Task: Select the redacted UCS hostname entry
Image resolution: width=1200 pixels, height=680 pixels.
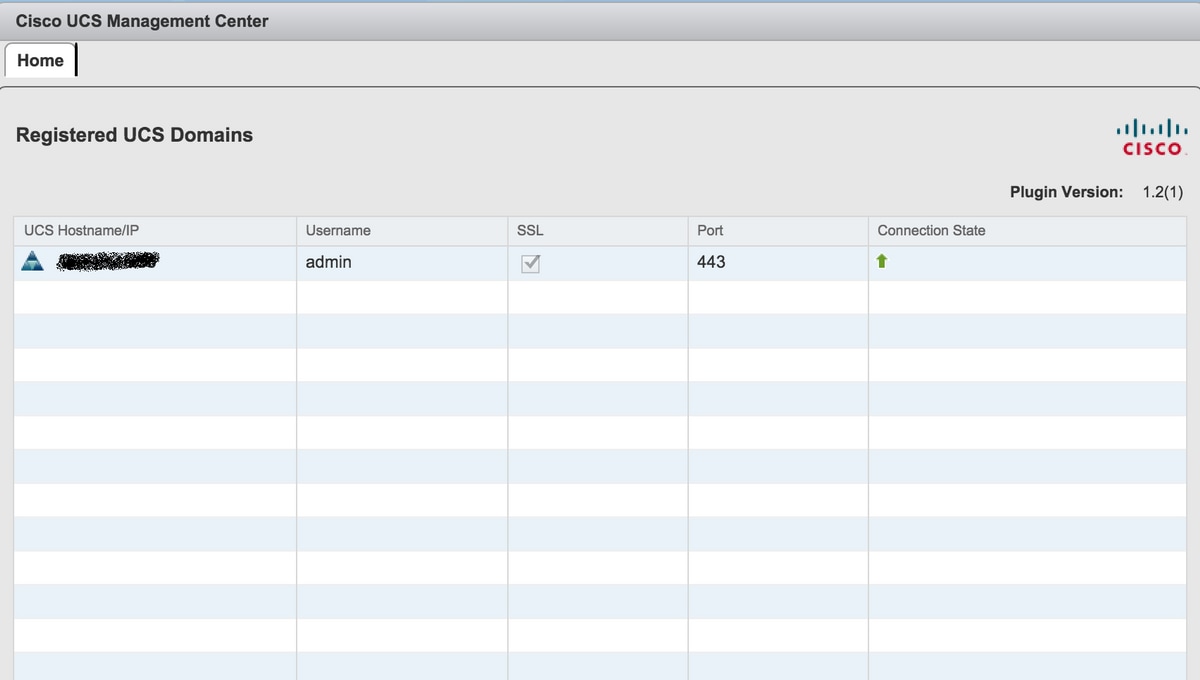Action: 108,262
